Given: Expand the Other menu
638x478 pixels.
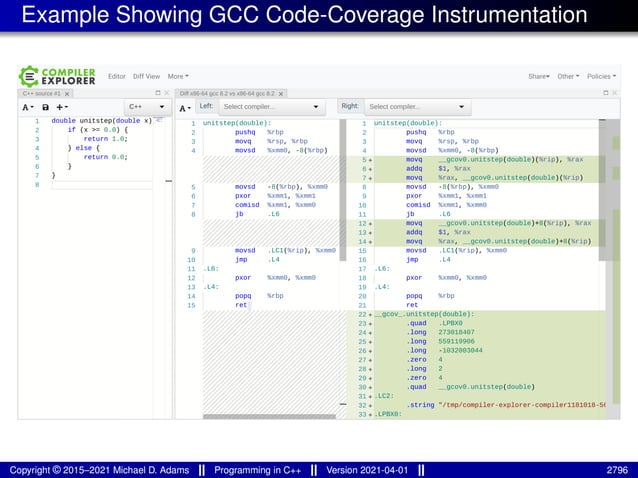Looking at the screenshot, I should click(x=568, y=76).
